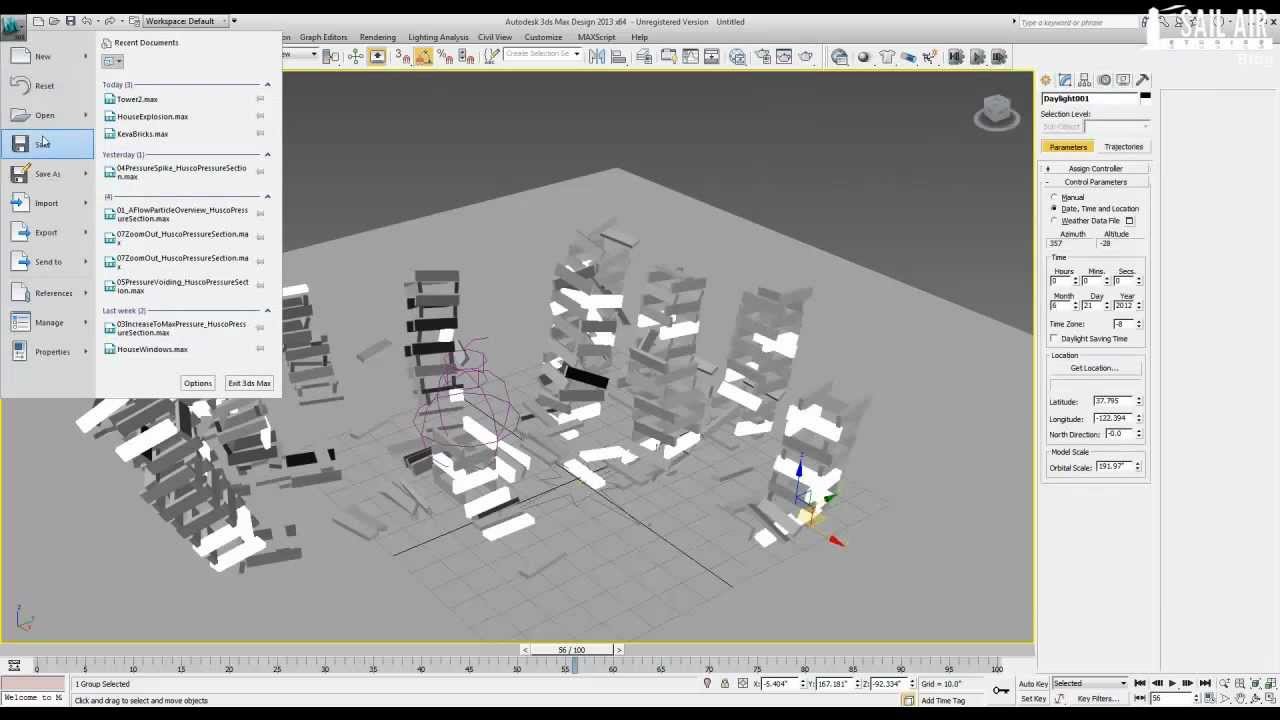Collapse the Control Parameters rollout
The height and width of the screenshot is (720, 1280).
point(1095,182)
